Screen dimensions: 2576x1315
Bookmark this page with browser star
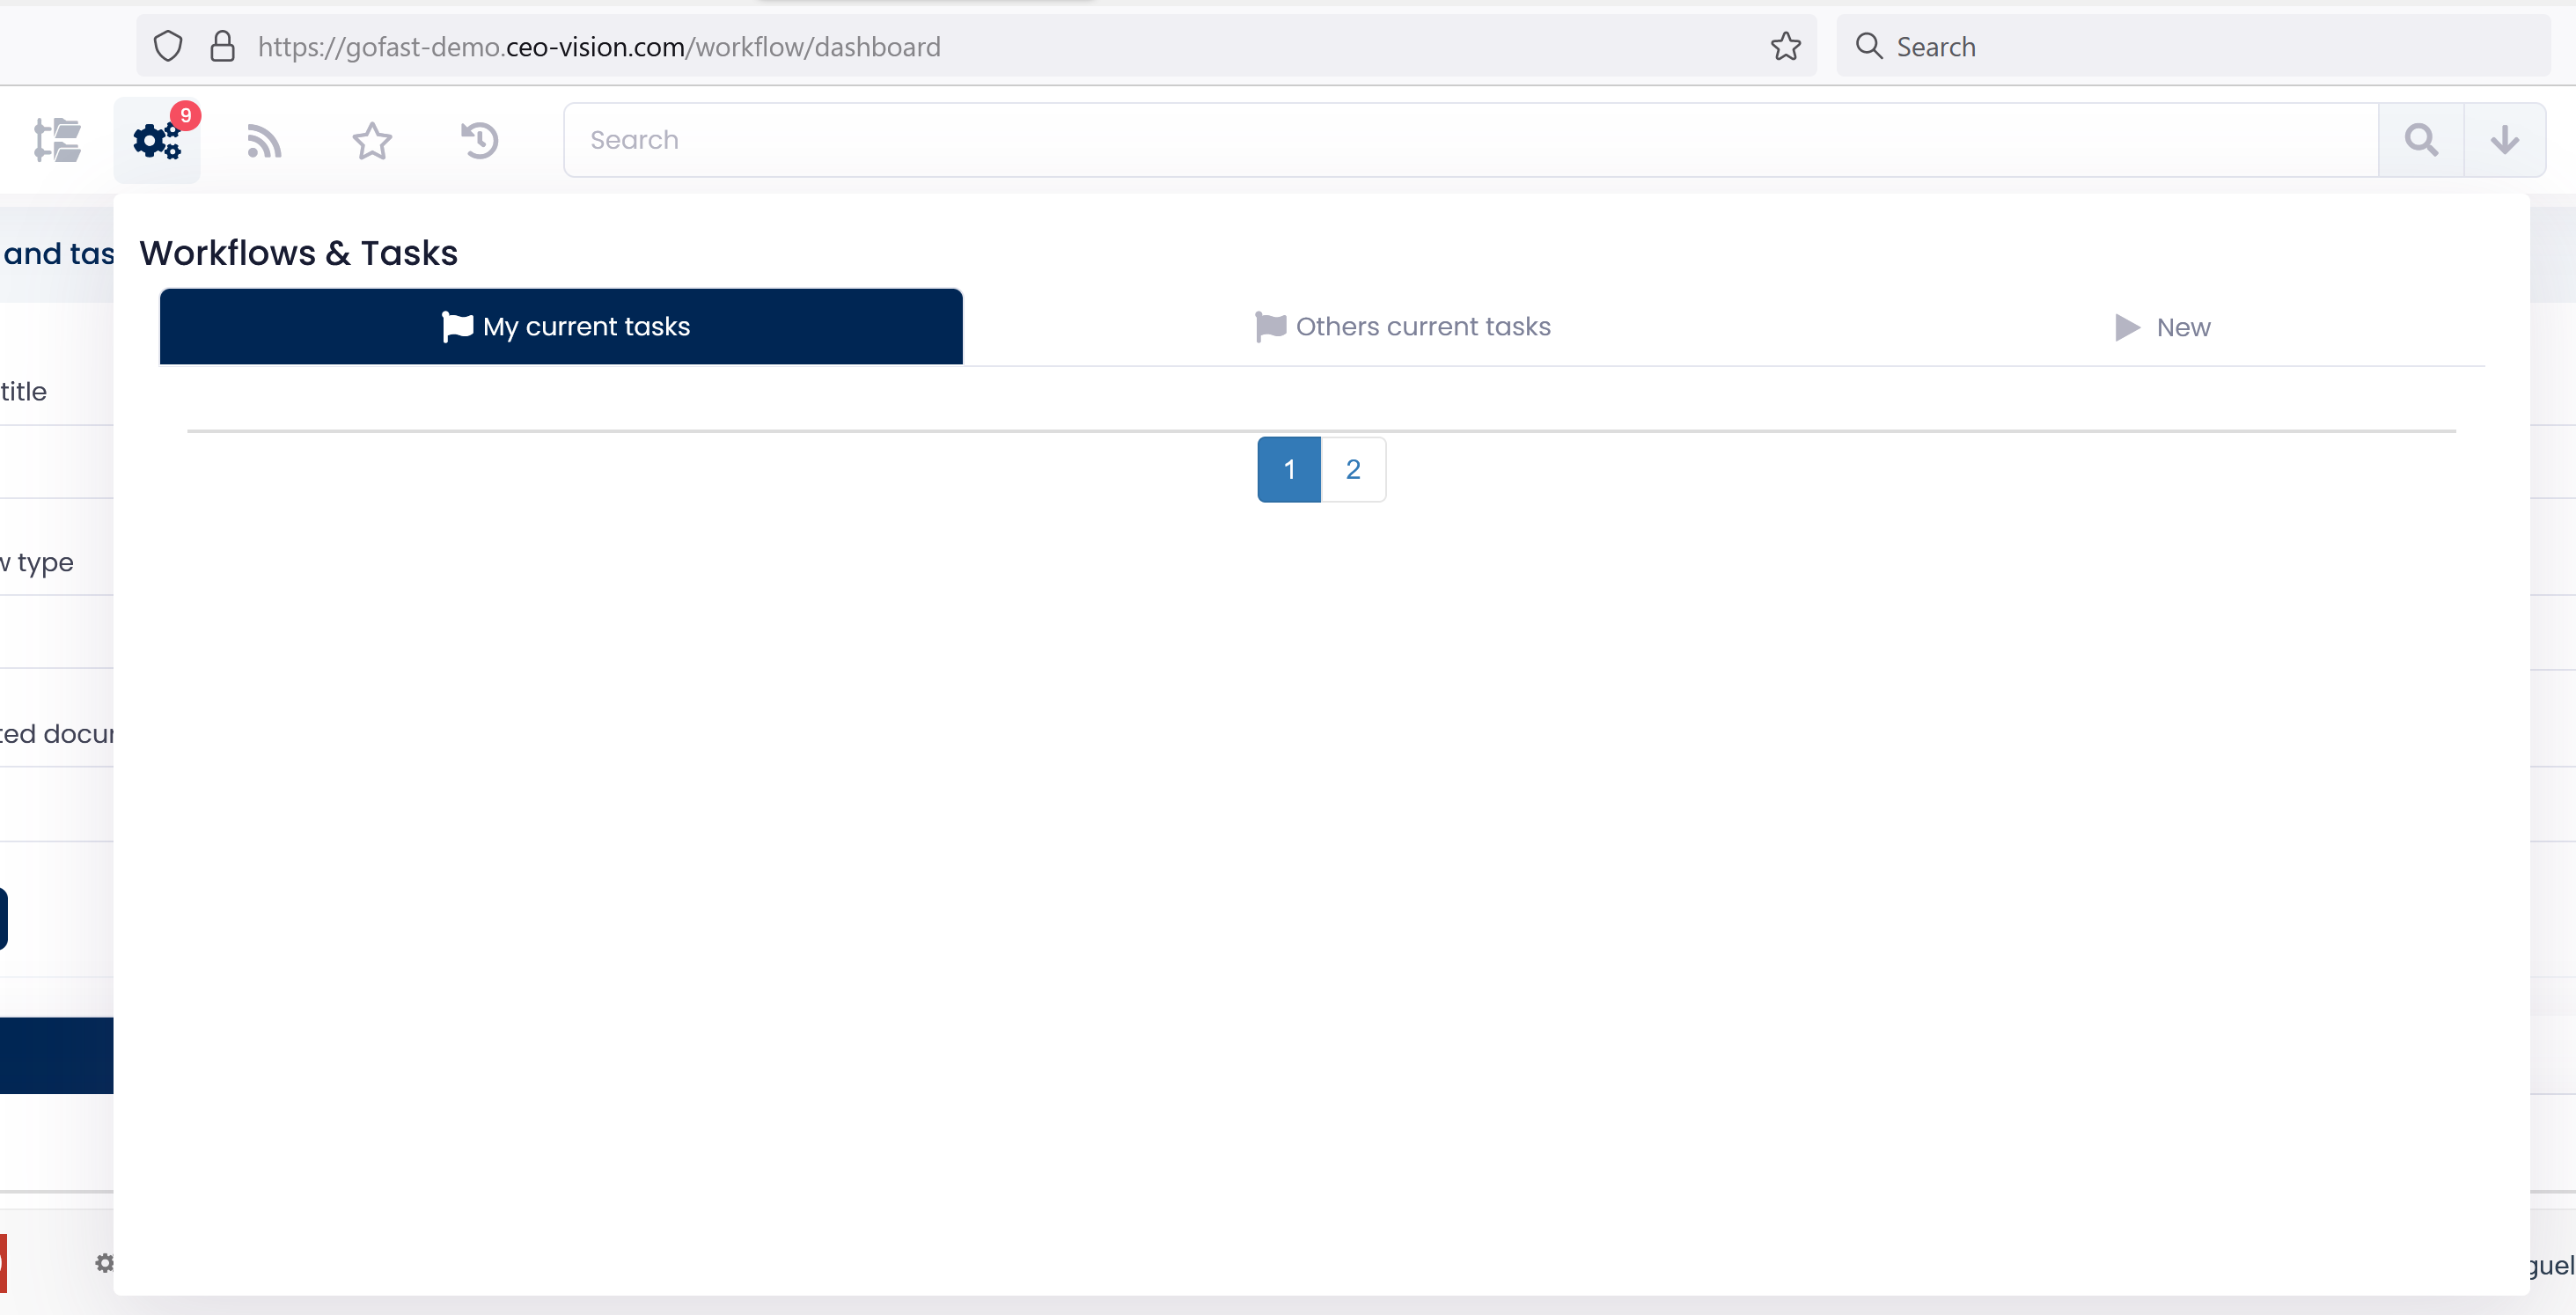pyautogui.click(x=1785, y=46)
